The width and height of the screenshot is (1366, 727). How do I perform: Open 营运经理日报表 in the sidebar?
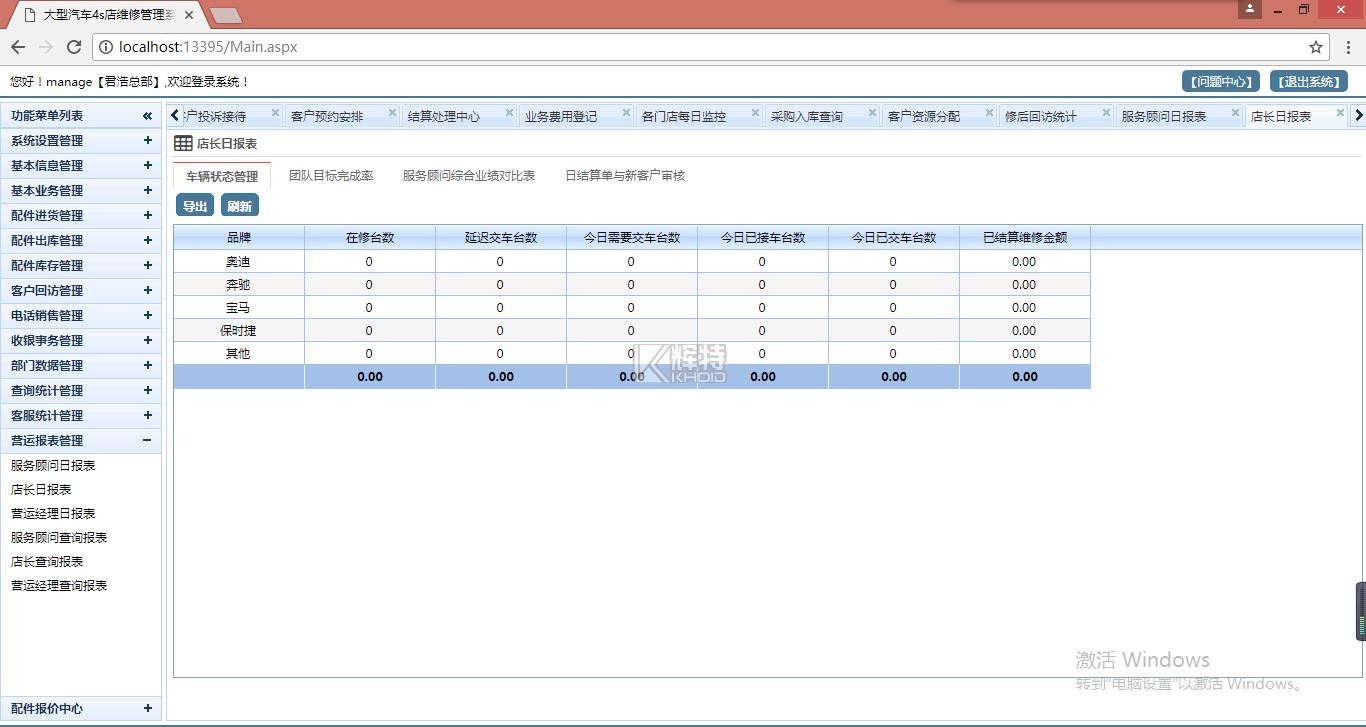53,514
